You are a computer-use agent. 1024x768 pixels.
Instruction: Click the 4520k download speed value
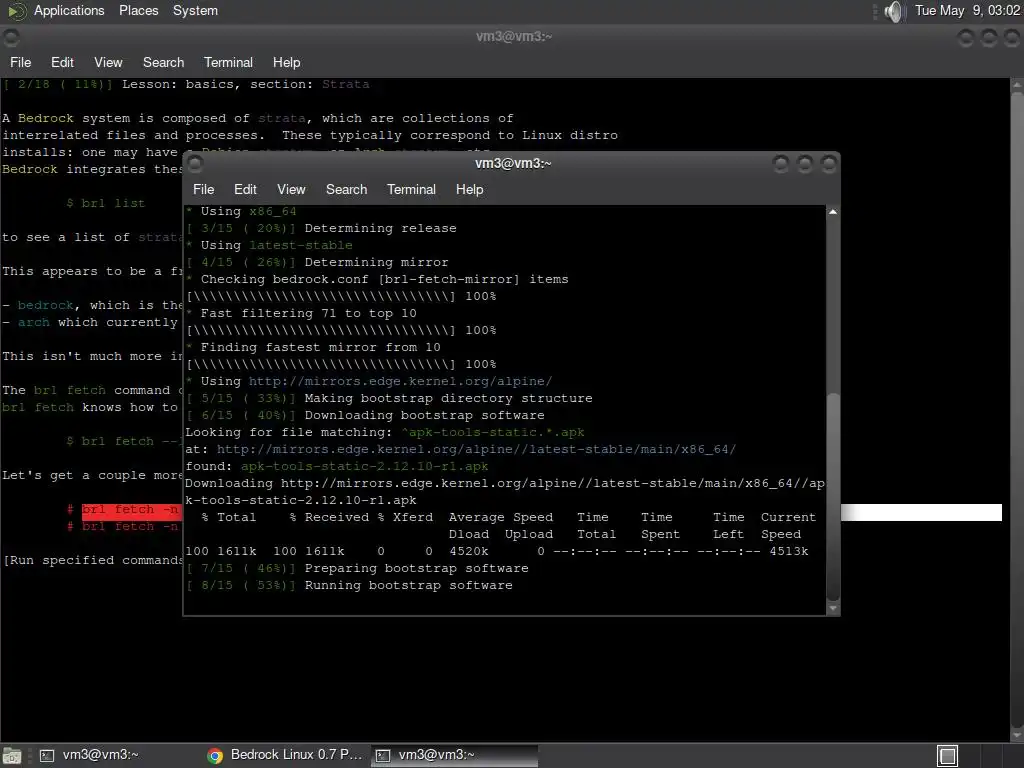click(x=468, y=551)
